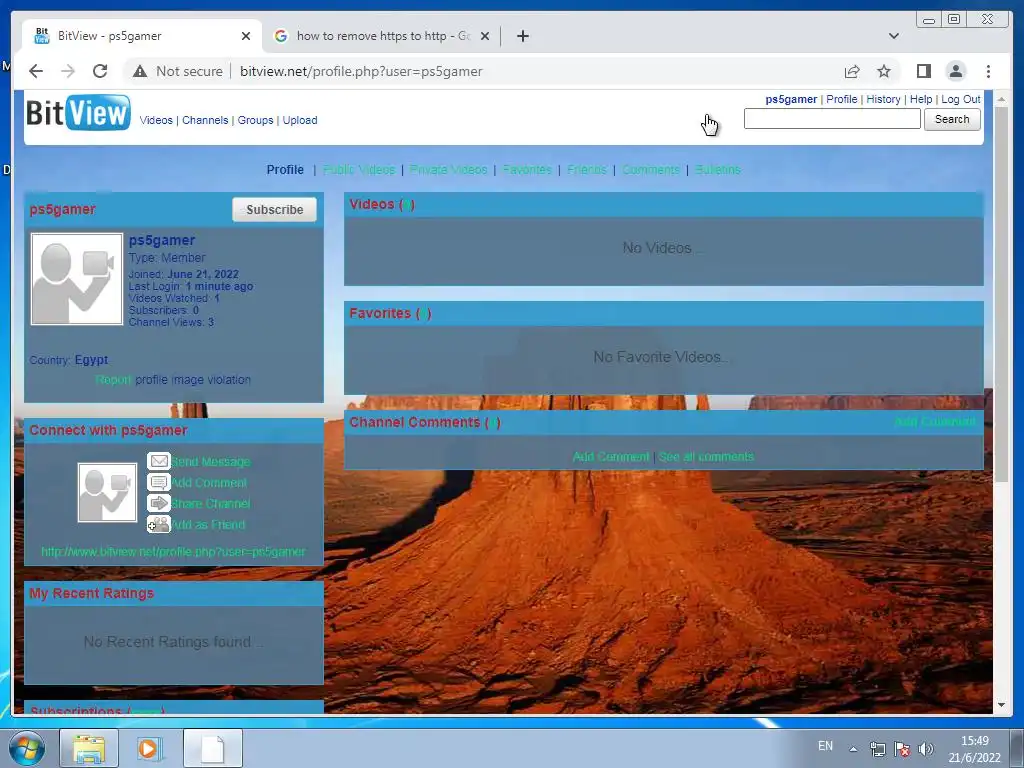The width and height of the screenshot is (1024, 768).
Task: Show hidden tray icons arrow
Action: point(853,749)
